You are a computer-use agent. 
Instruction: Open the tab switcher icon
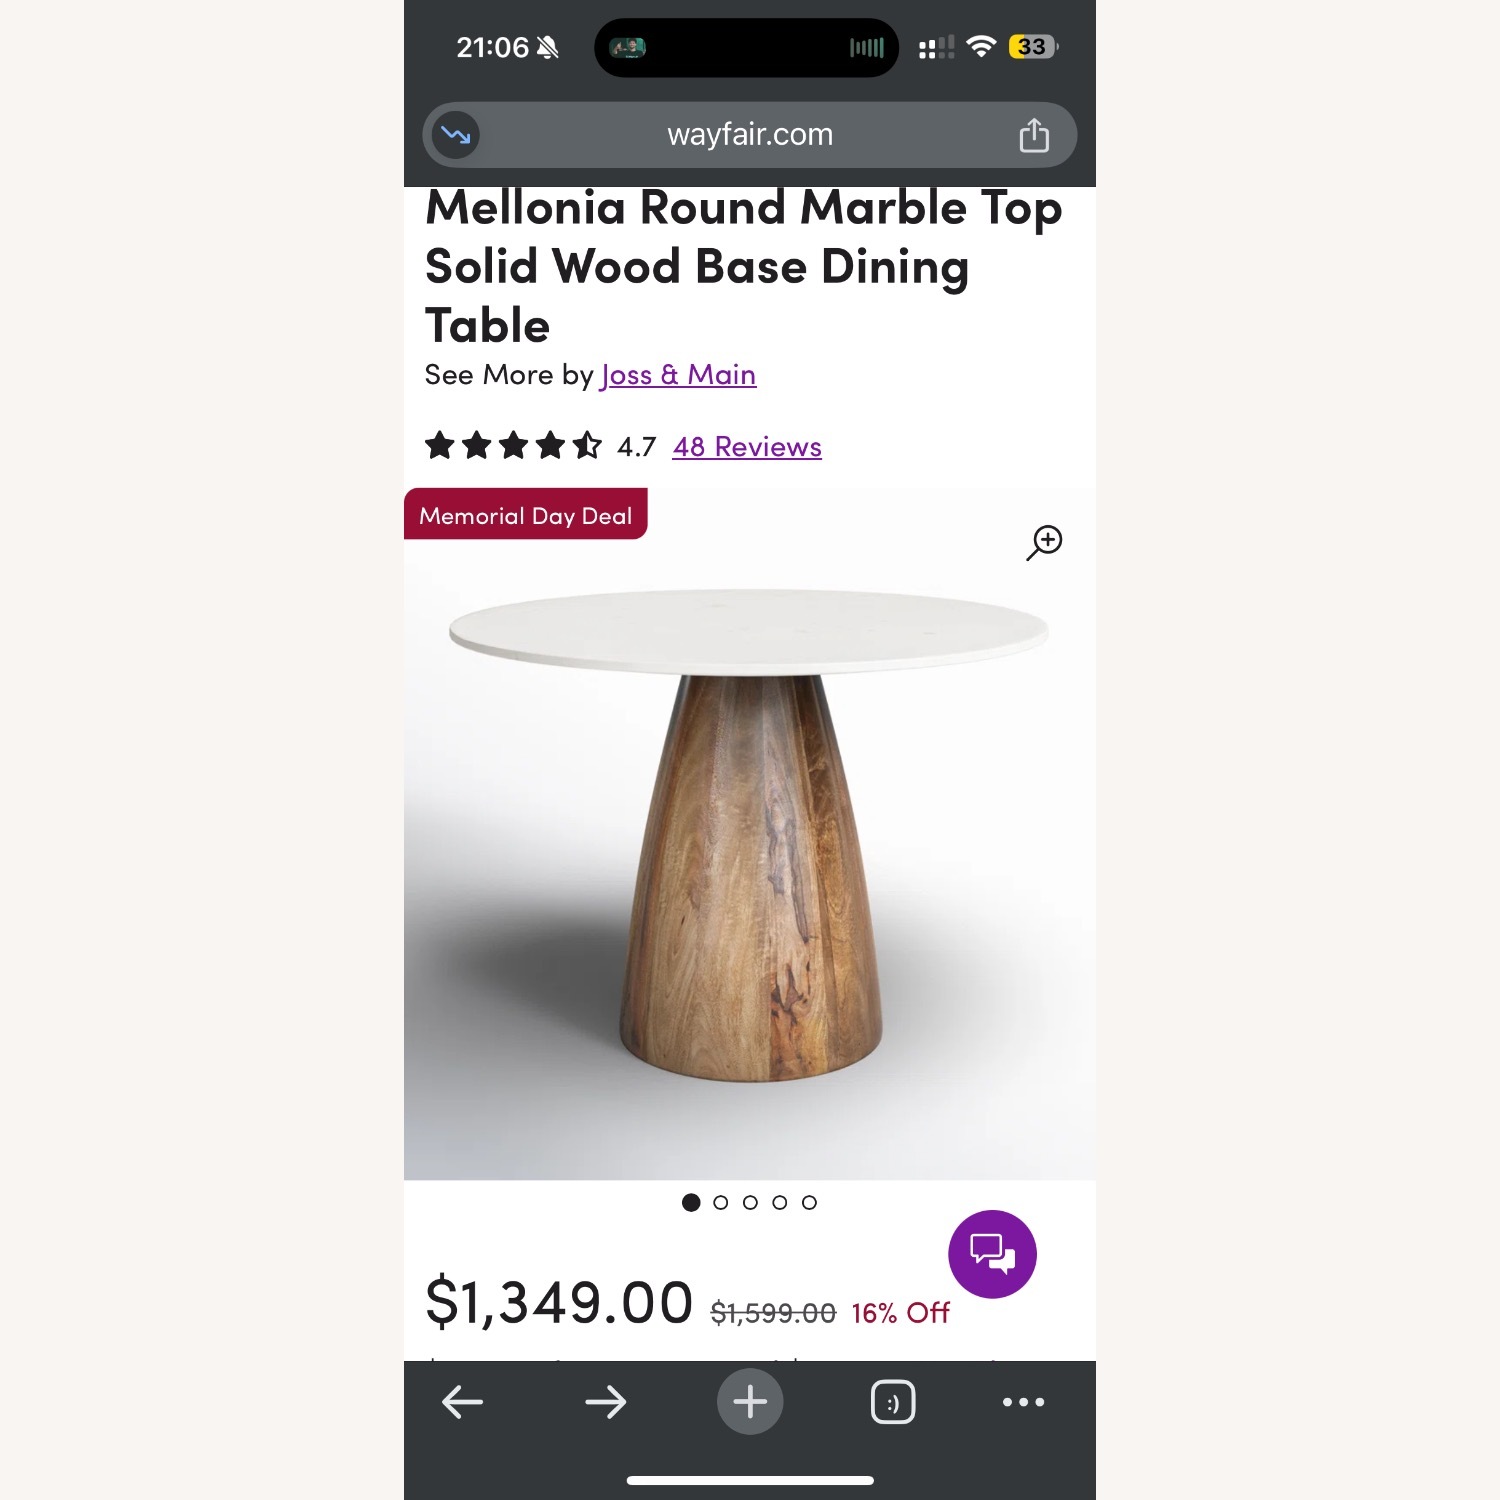(x=893, y=1401)
